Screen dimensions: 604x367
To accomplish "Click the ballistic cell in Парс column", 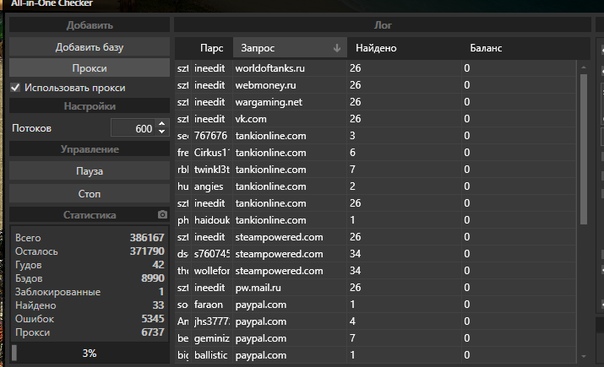I will [211, 355].
